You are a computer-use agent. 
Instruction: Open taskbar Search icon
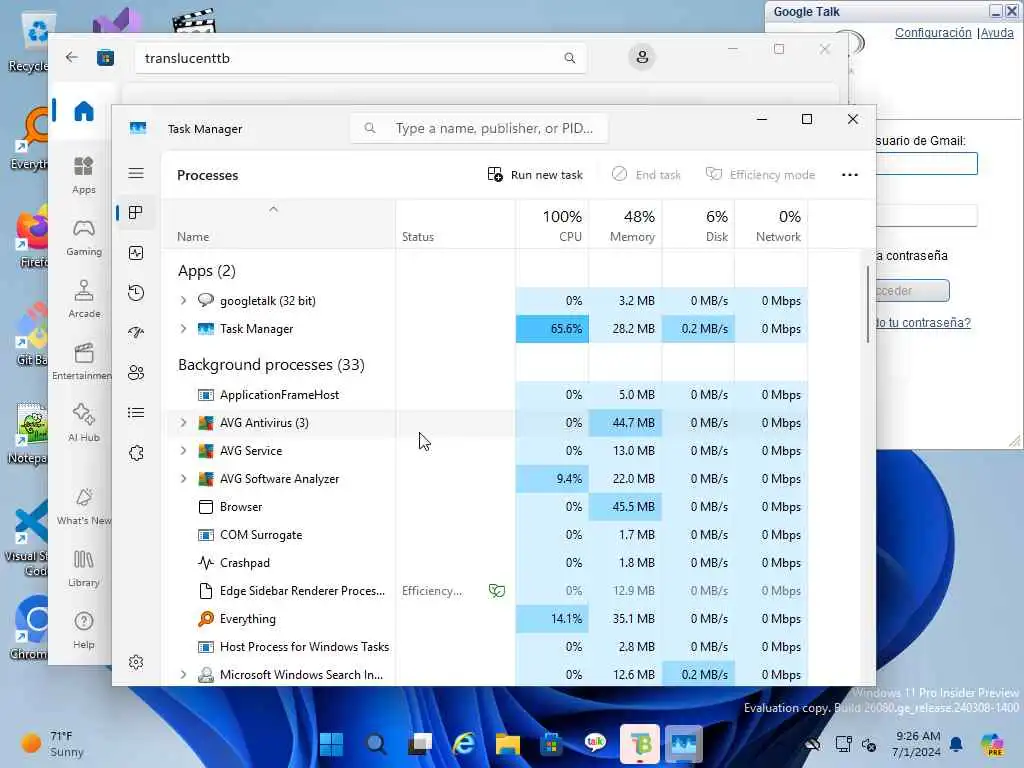(376, 744)
